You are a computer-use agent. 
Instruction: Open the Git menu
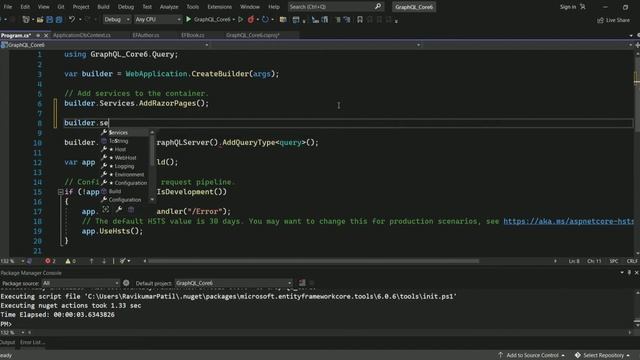(x=61, y=7)
